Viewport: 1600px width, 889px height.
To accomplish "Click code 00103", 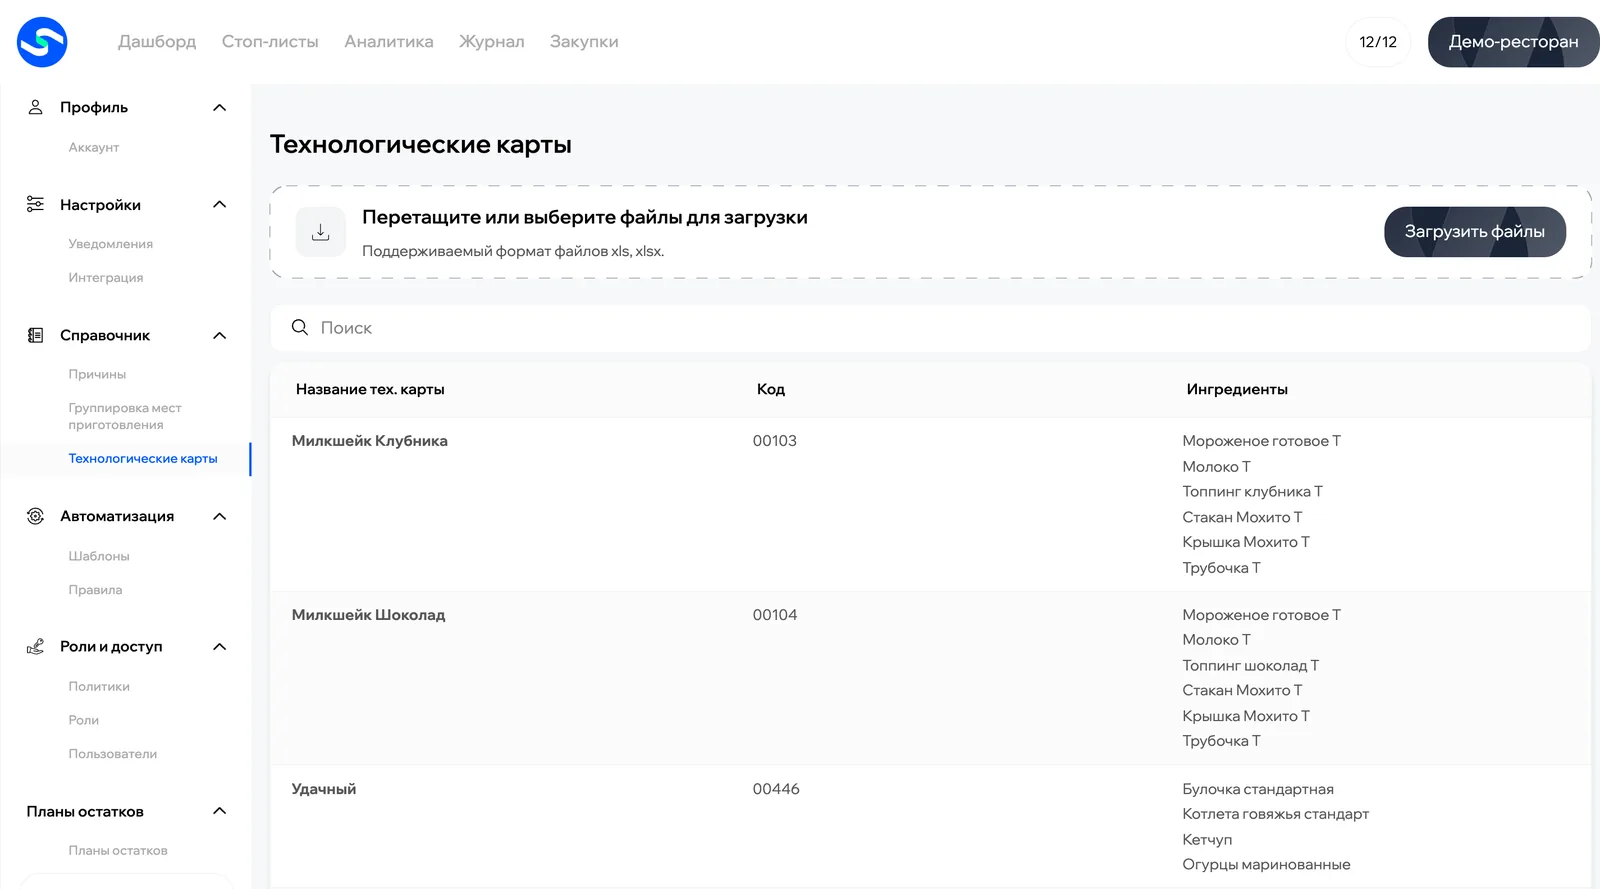I will point(775,441).
